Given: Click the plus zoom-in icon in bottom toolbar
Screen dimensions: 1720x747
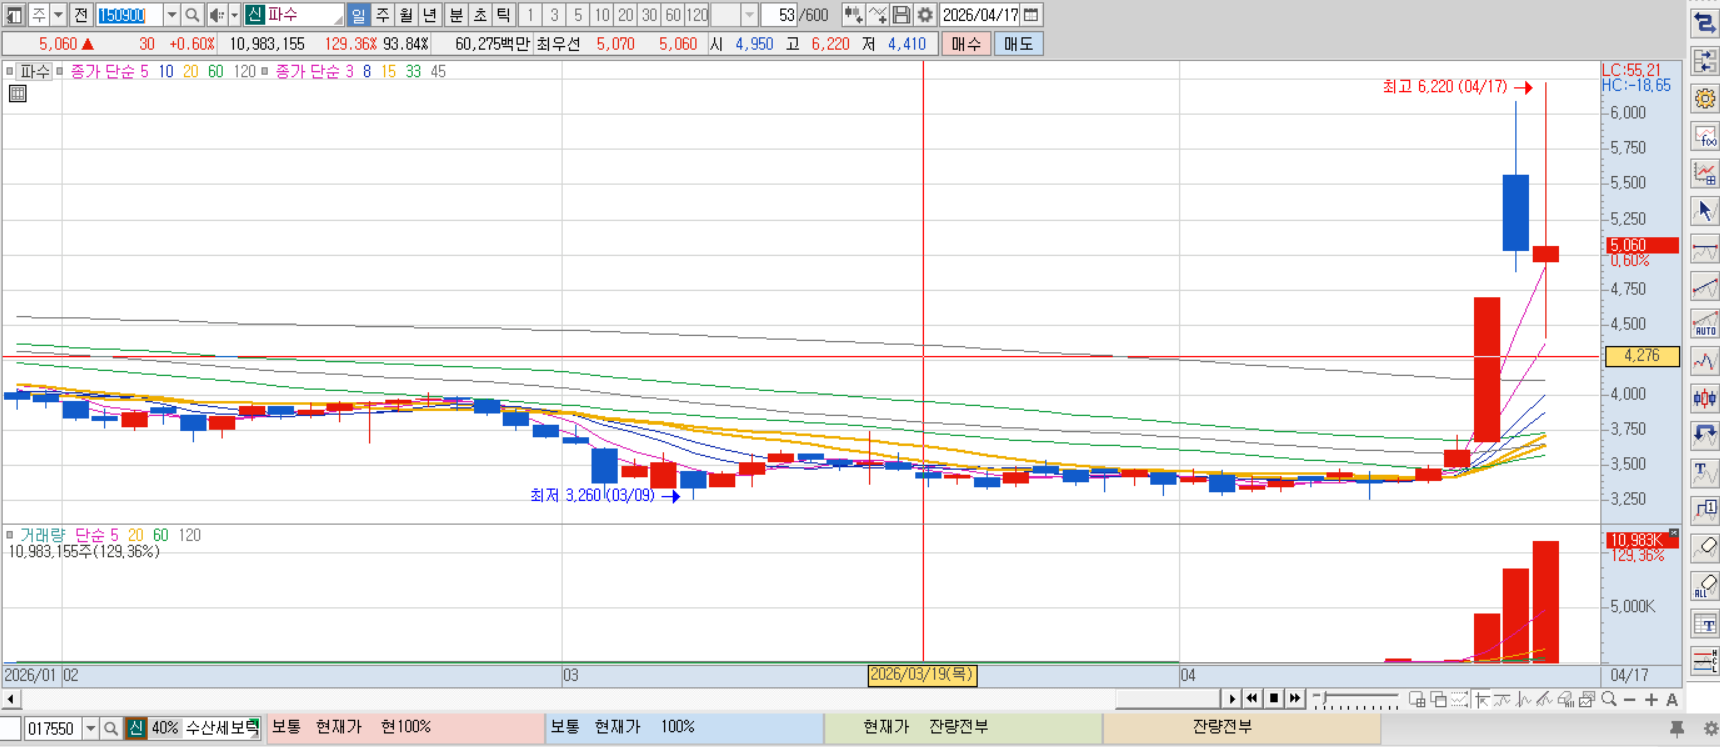Looking at the screenshot, I should pyautogui.click(x=1651, y=700).
